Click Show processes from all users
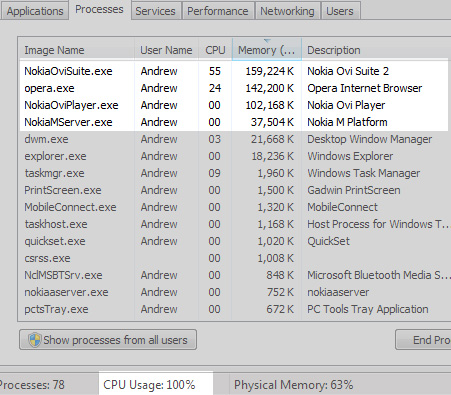 click(108, 340)
